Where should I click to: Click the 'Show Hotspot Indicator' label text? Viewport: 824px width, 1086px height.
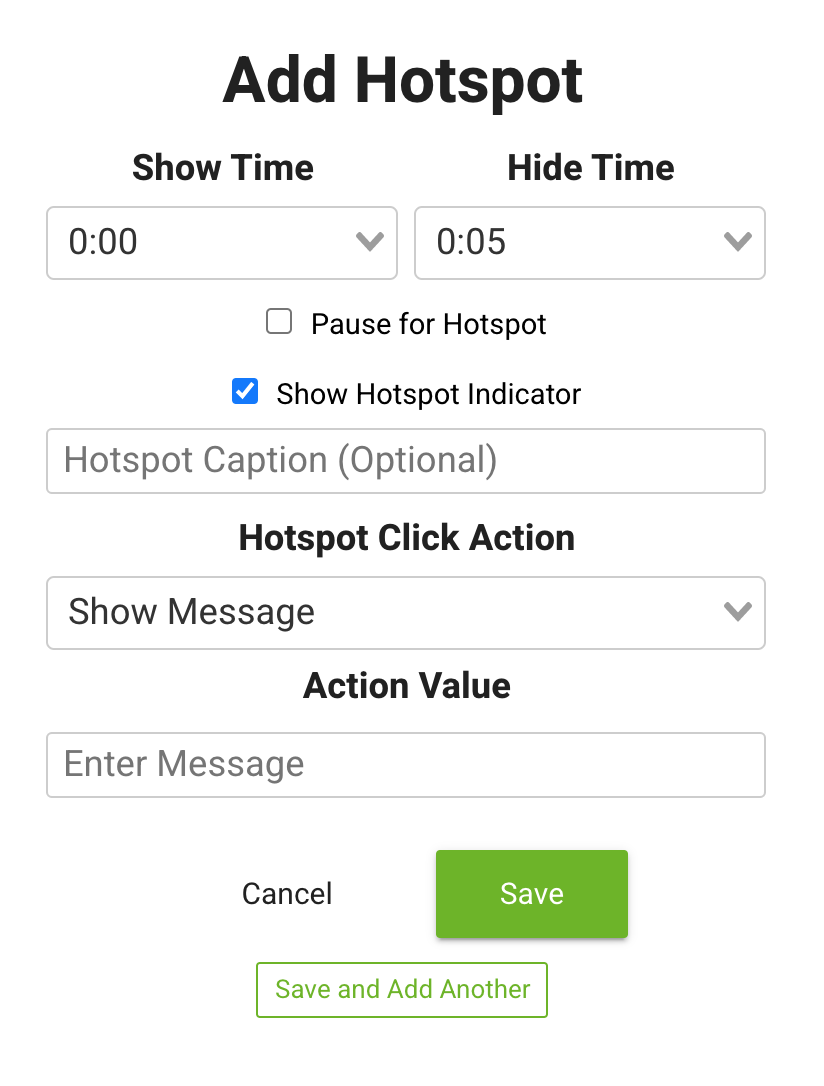[x=429, y=394]
